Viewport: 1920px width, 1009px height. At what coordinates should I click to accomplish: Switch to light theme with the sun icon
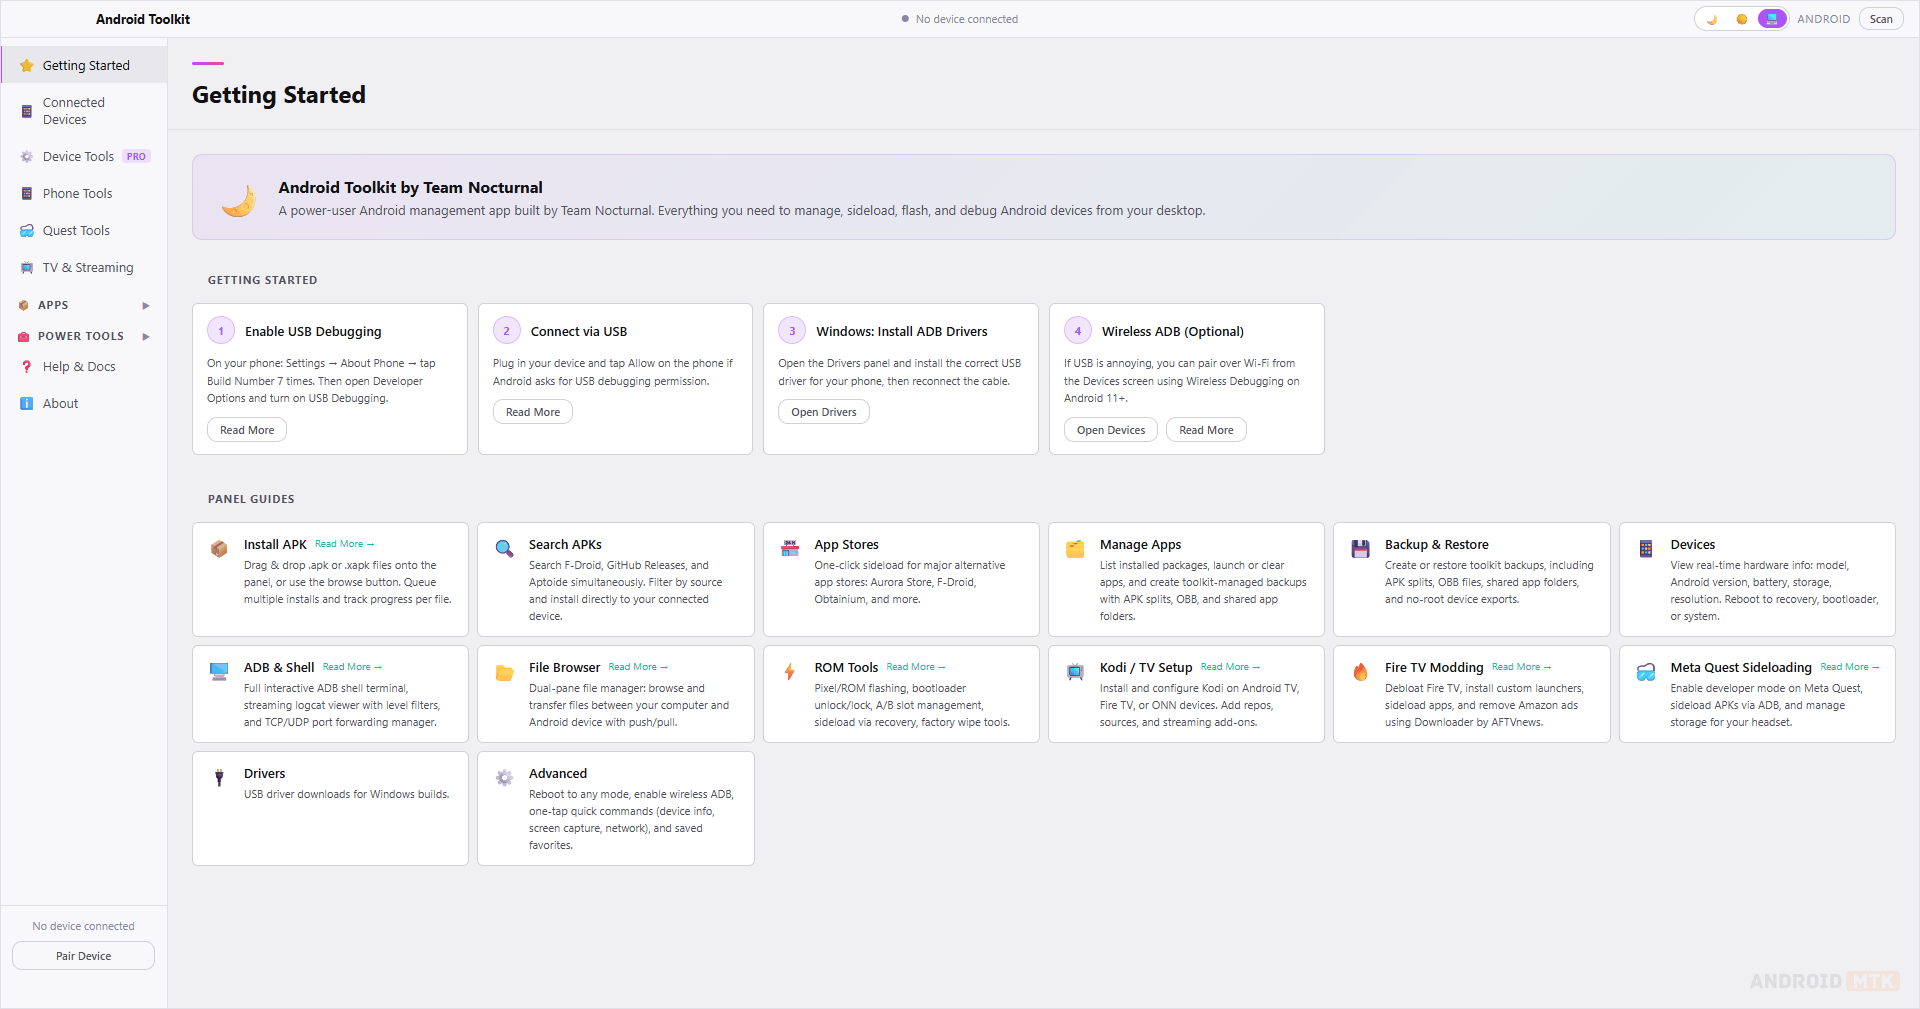click(x=1742, y=19)
